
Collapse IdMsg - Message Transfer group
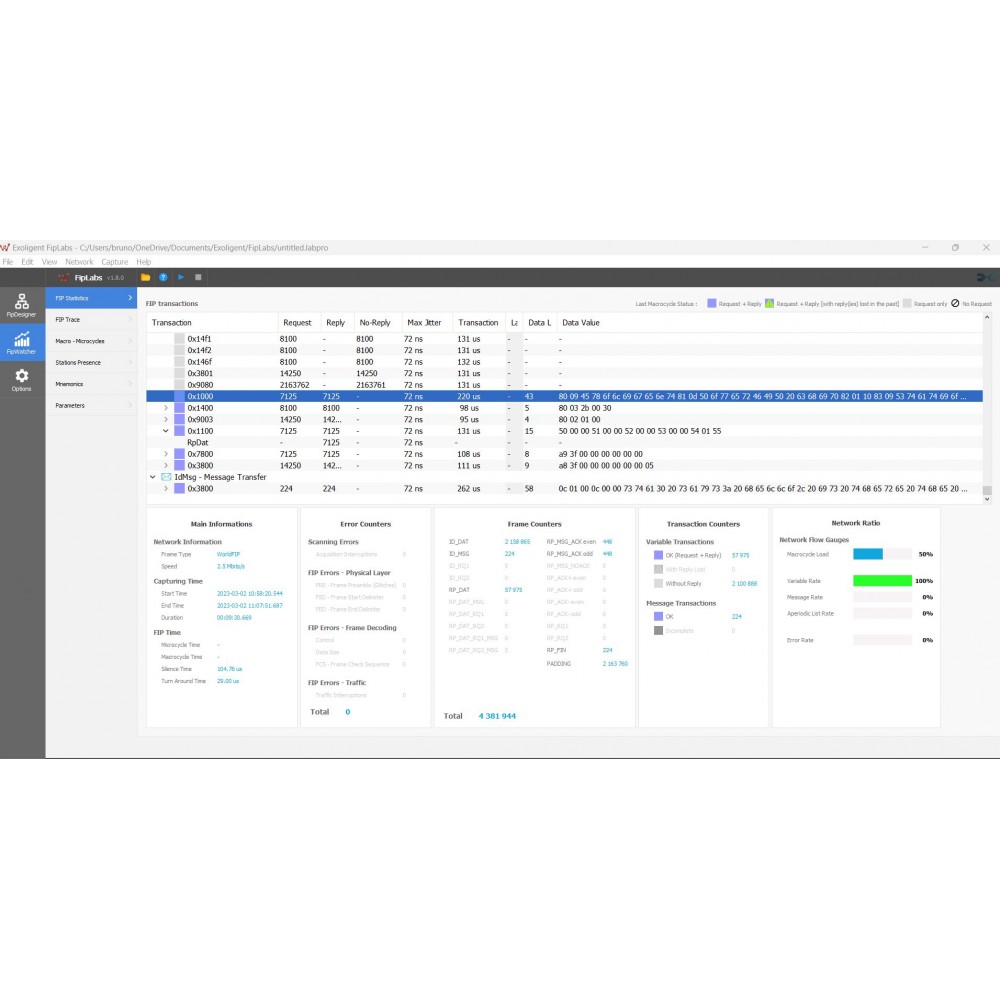152,477
